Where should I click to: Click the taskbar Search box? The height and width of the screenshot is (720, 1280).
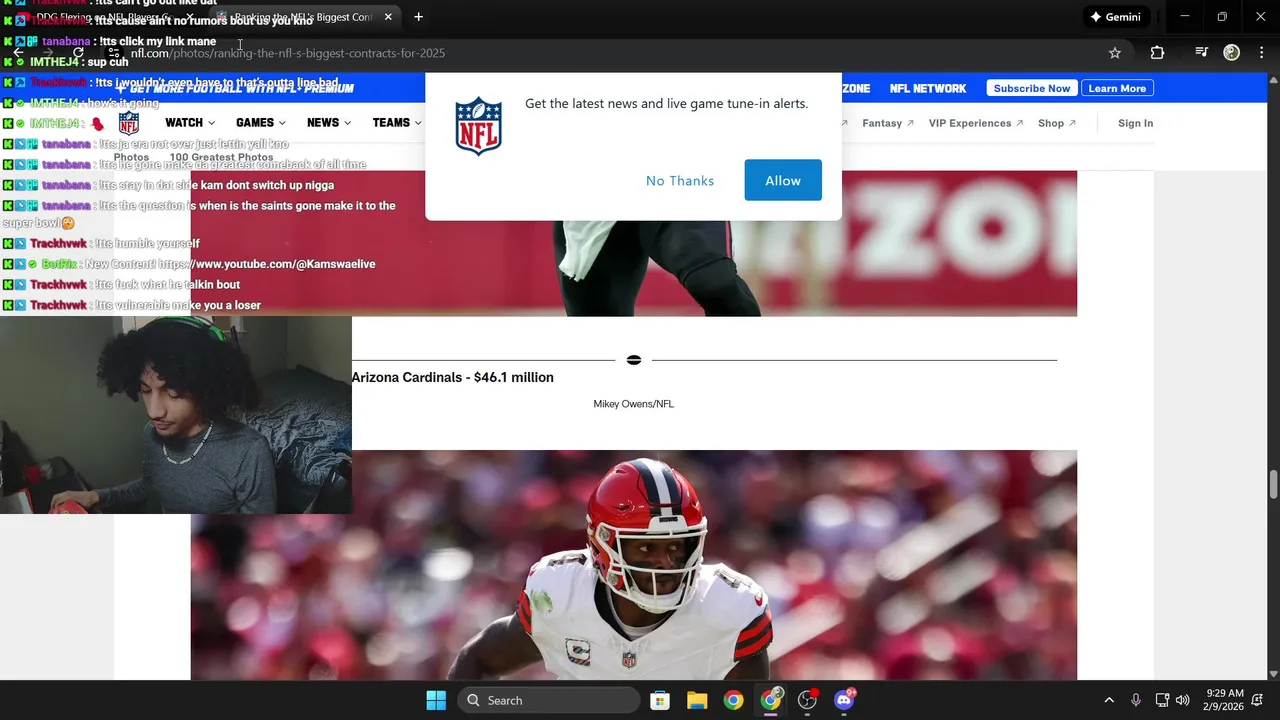click(549, 700)
